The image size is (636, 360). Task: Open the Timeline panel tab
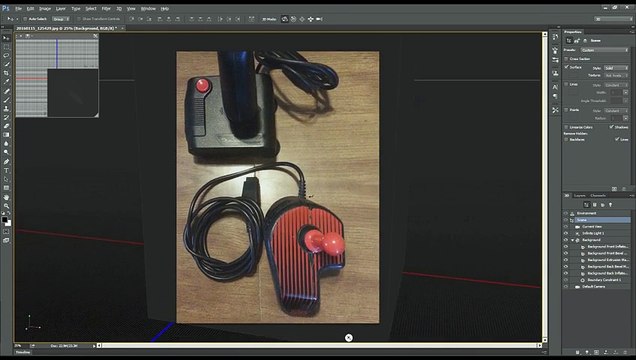pyautogui.click(x=23, y=352)
